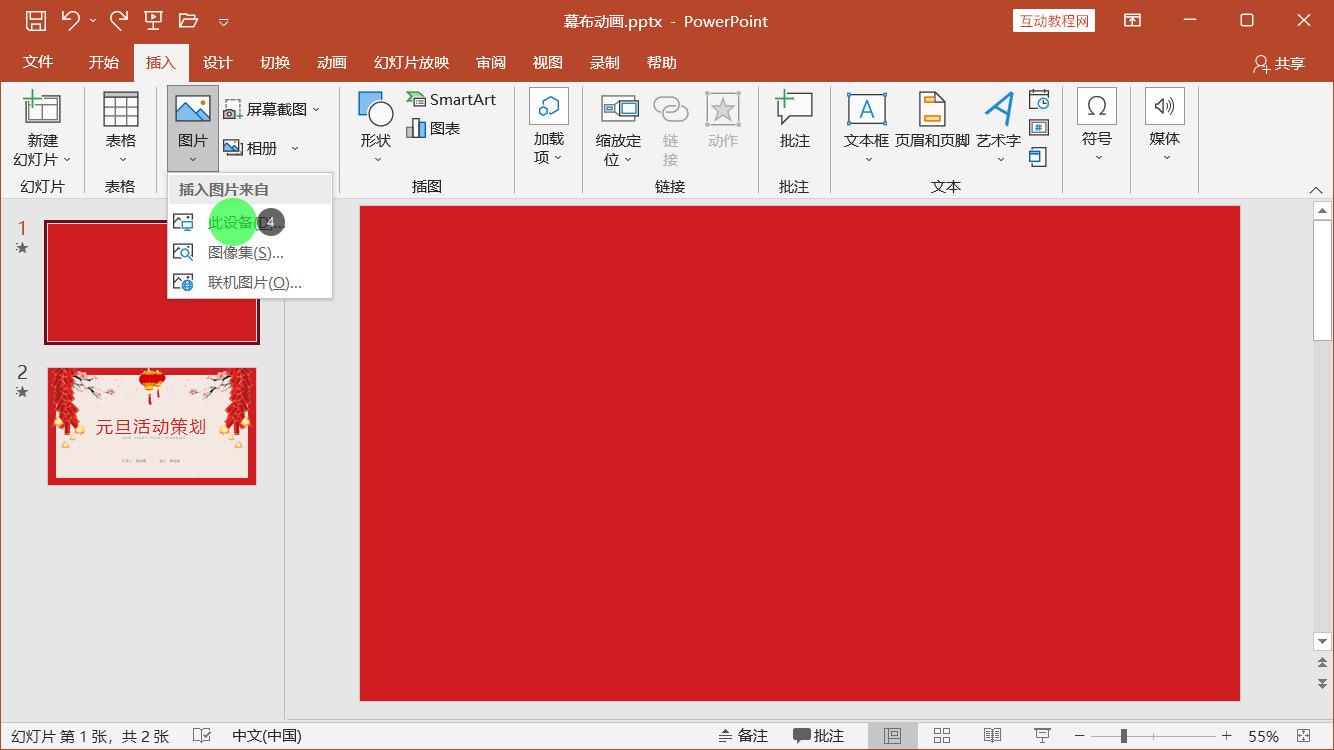
Task: Switch to the 切换 transitions tab
Action: 275,62
